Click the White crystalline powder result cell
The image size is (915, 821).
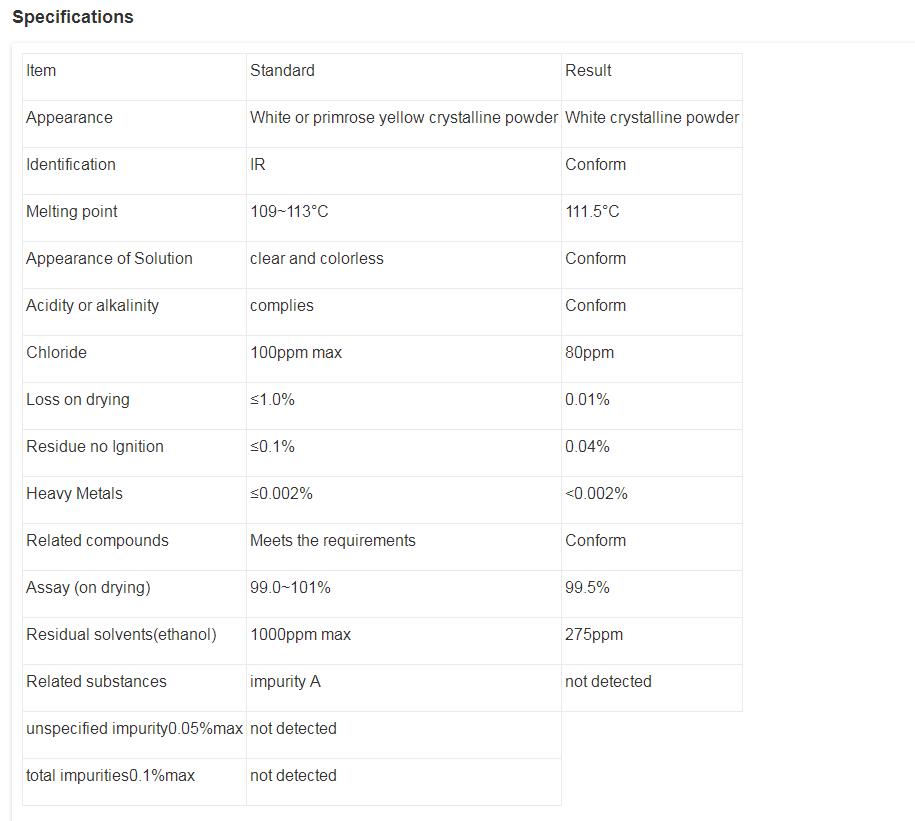pyautogui.click(x=651, y=117)
